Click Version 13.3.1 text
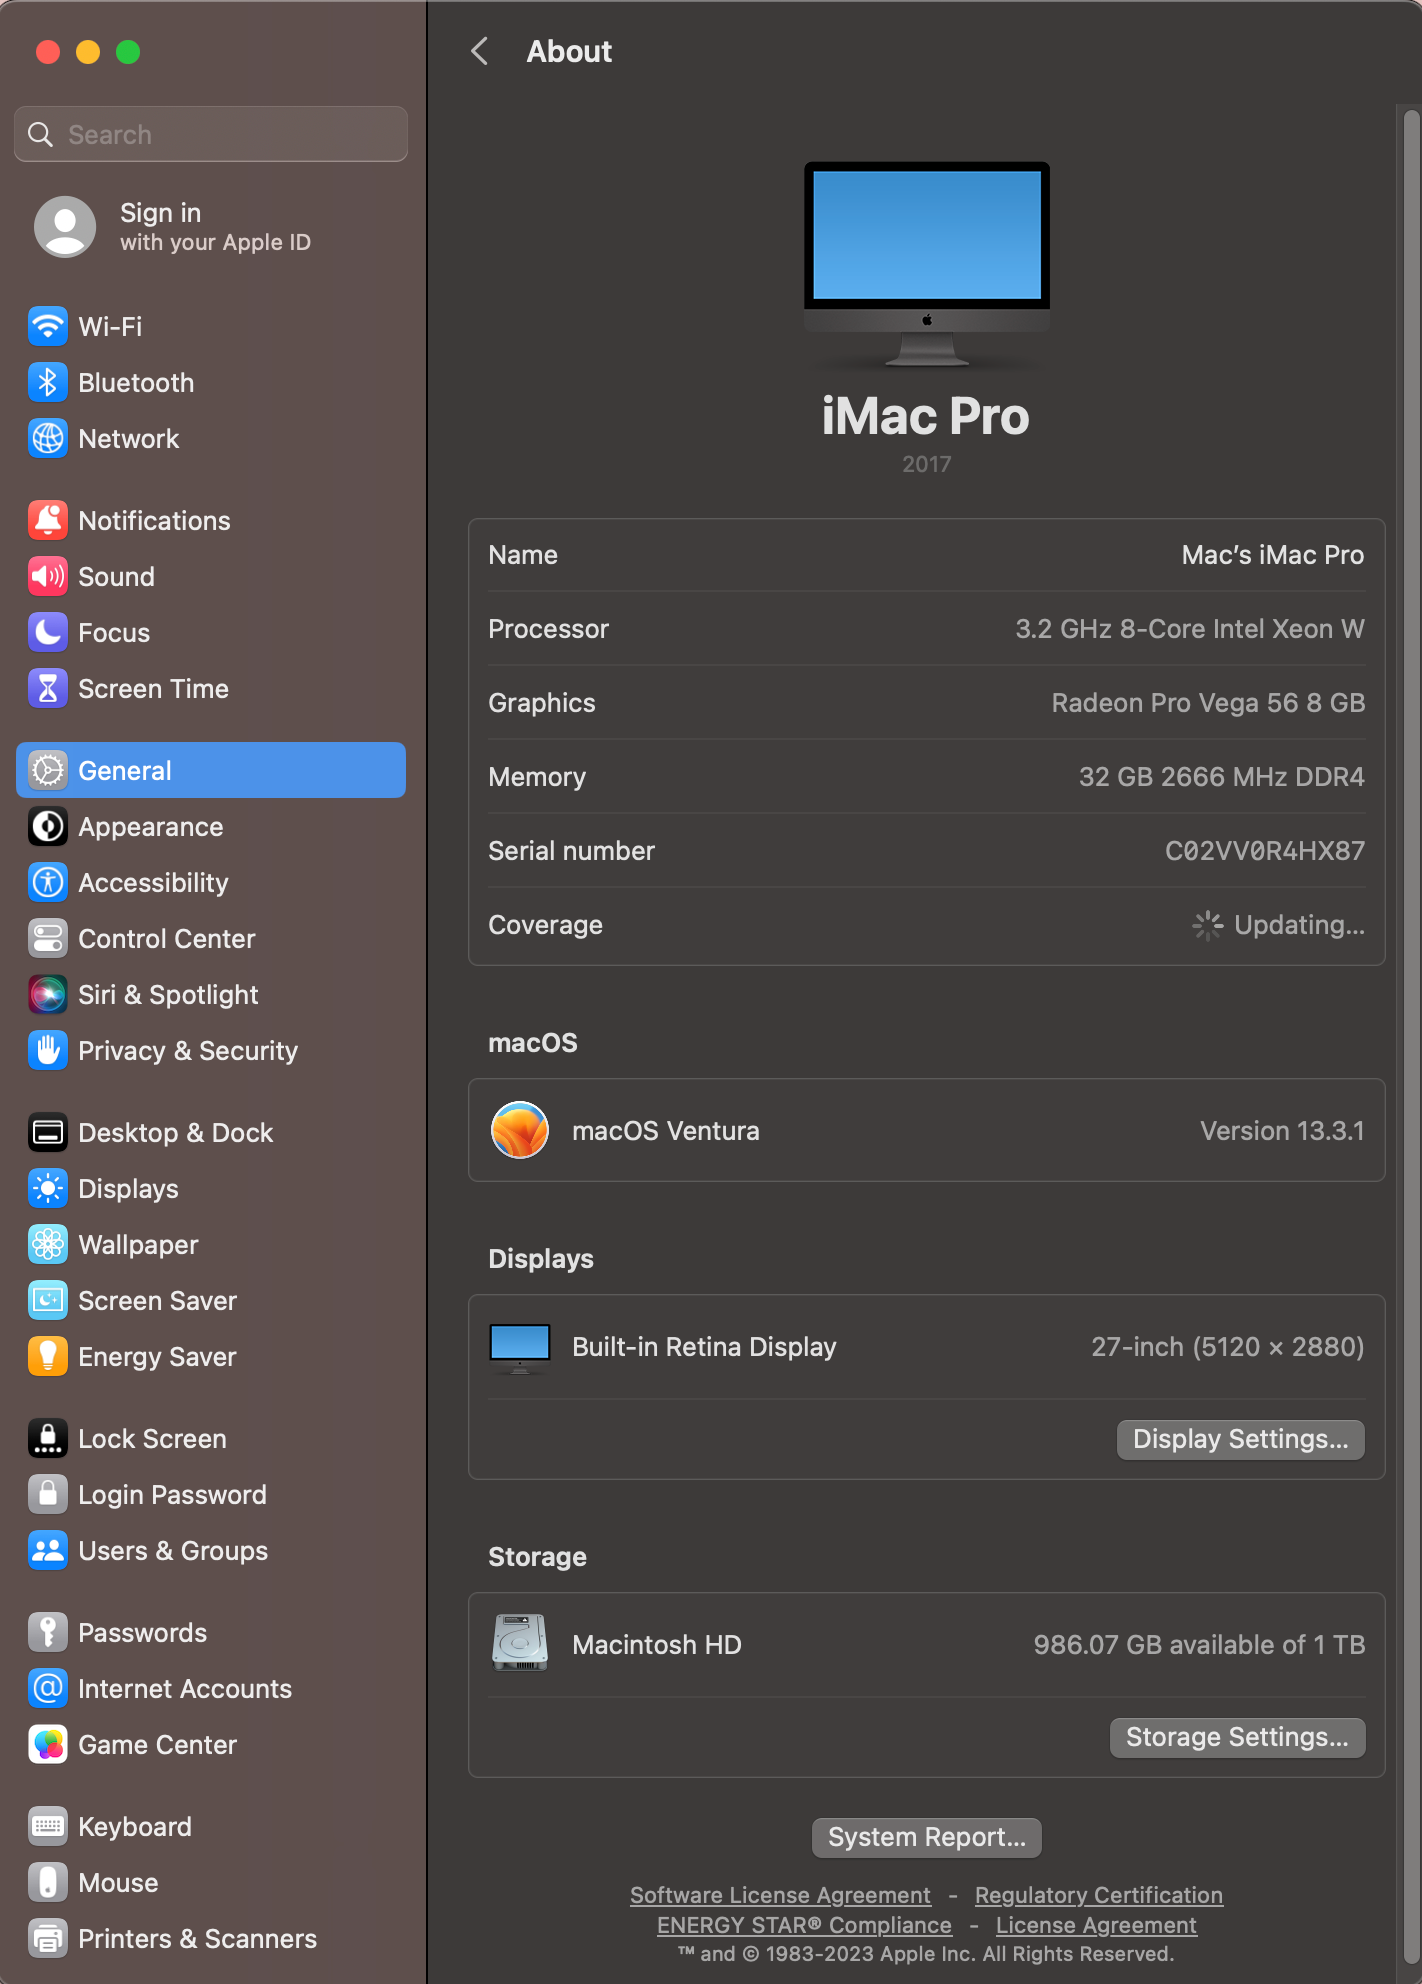The width and height of the screenshot is (1422, 1984). point(1282,1131)
